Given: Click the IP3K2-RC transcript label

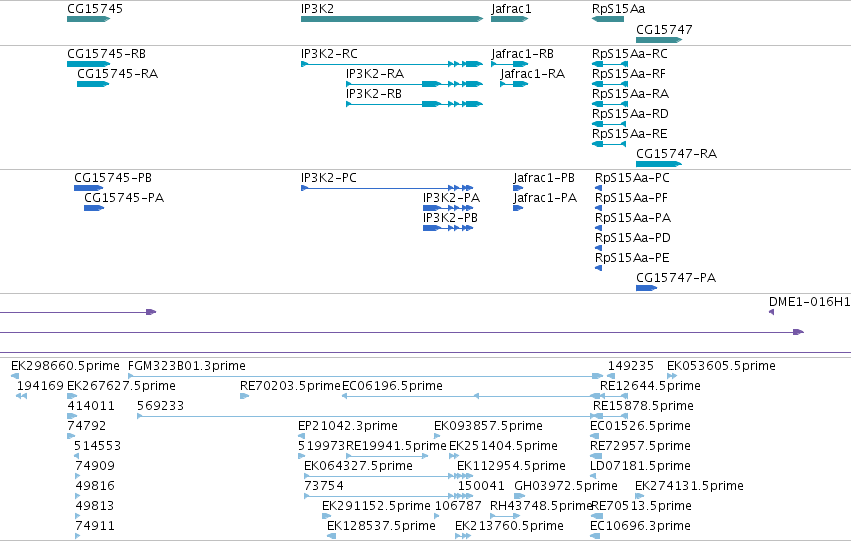Looking at the screenshot, I should click(329, 54).
